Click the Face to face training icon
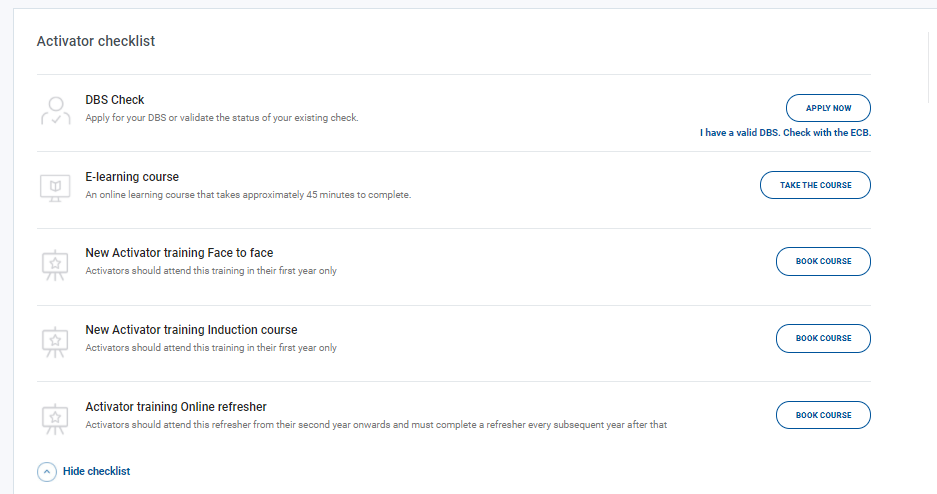This screenshot has width=937, height=494. pos(55,264)
